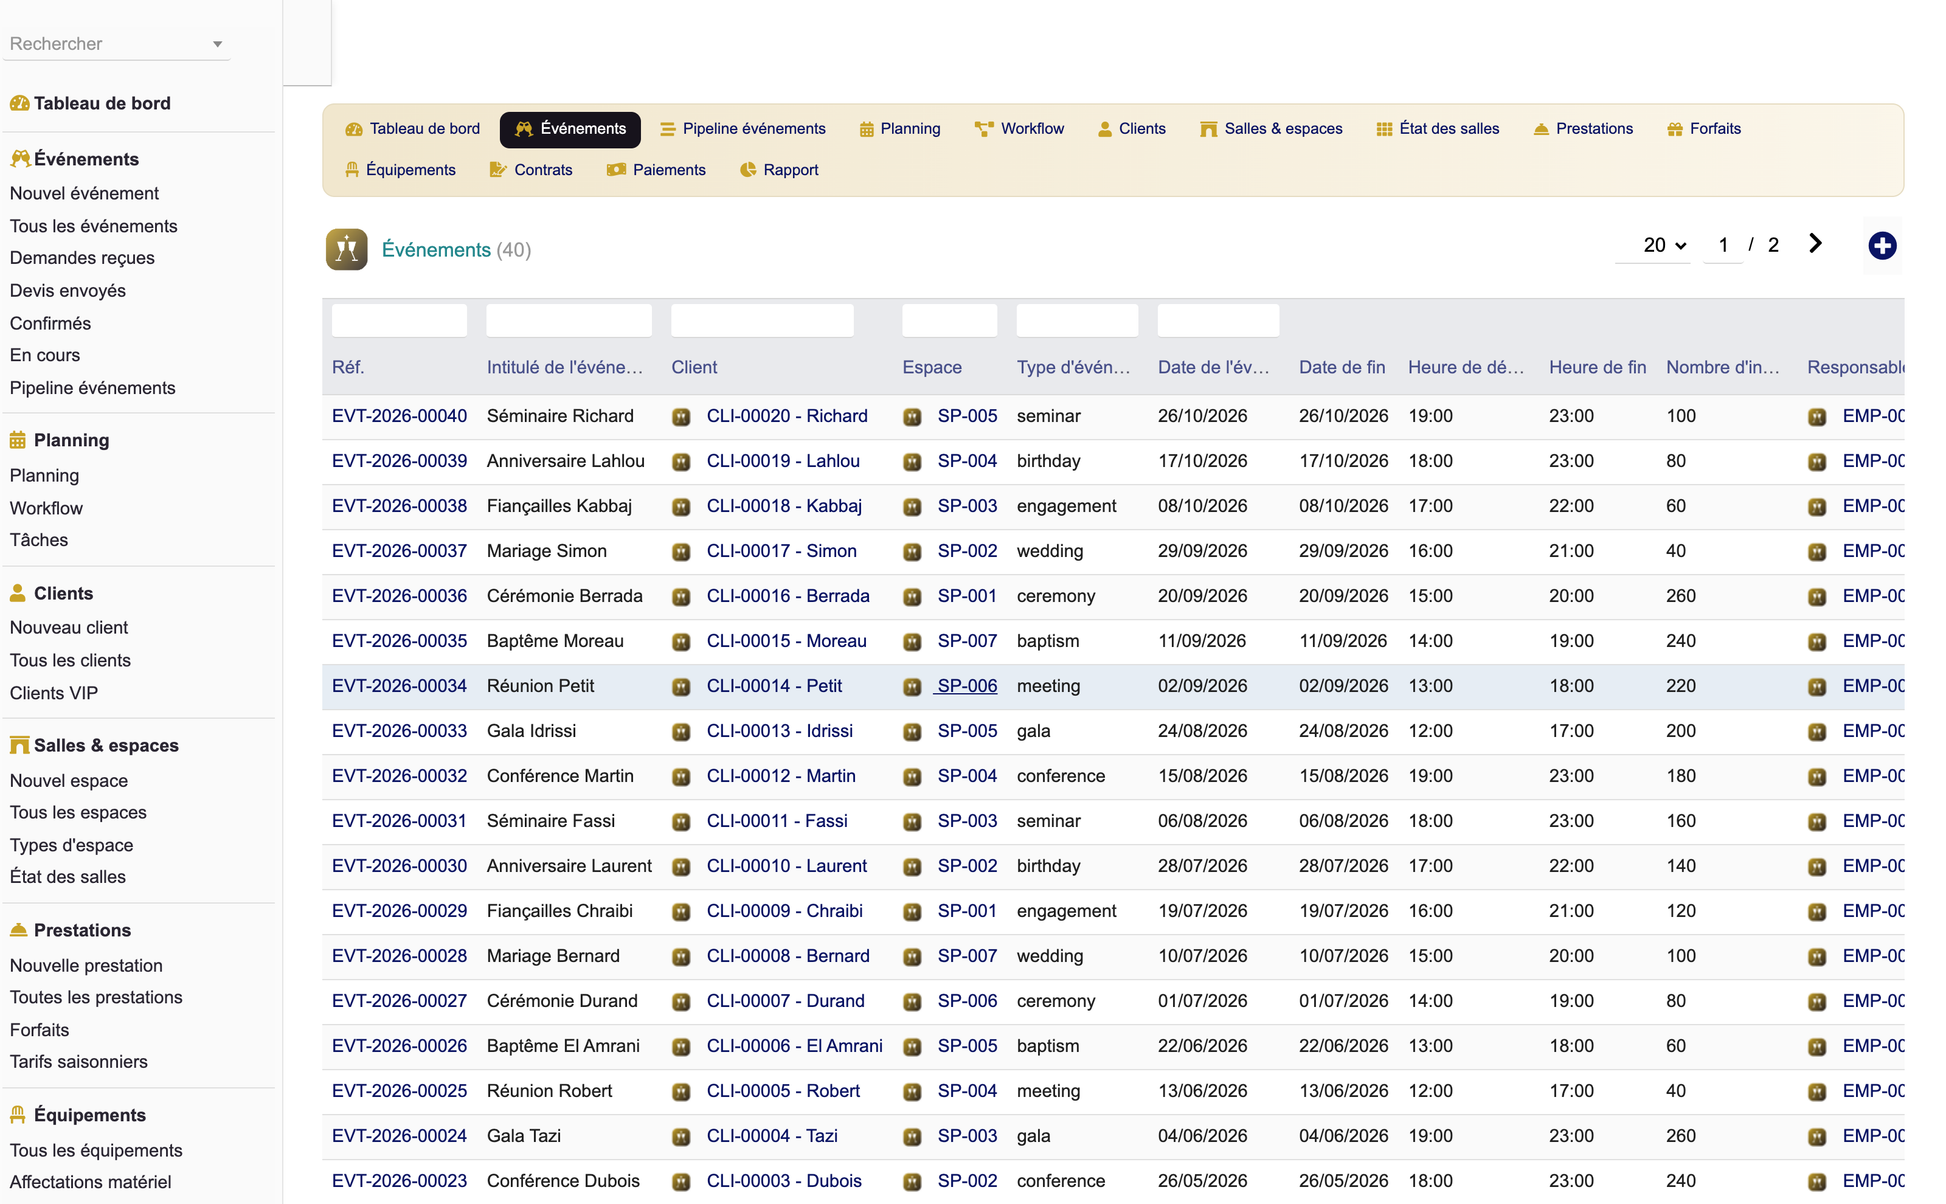Open Types d'espace in the sidebar
This screenshot has height=1204, width=1946.
pyautogui.click(x=71, y=845)
